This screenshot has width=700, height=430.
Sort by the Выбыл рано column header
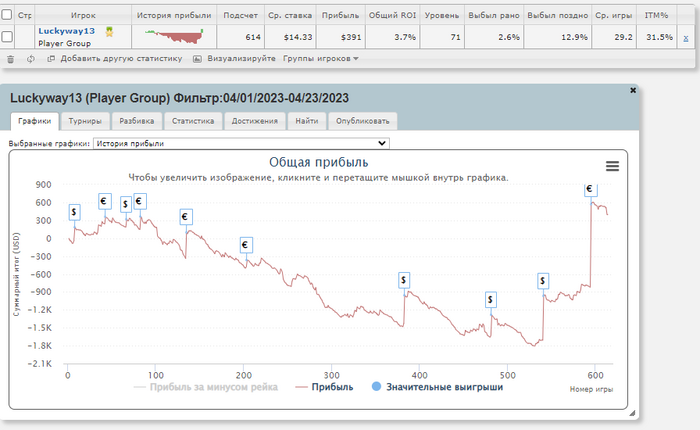[494, 15]
